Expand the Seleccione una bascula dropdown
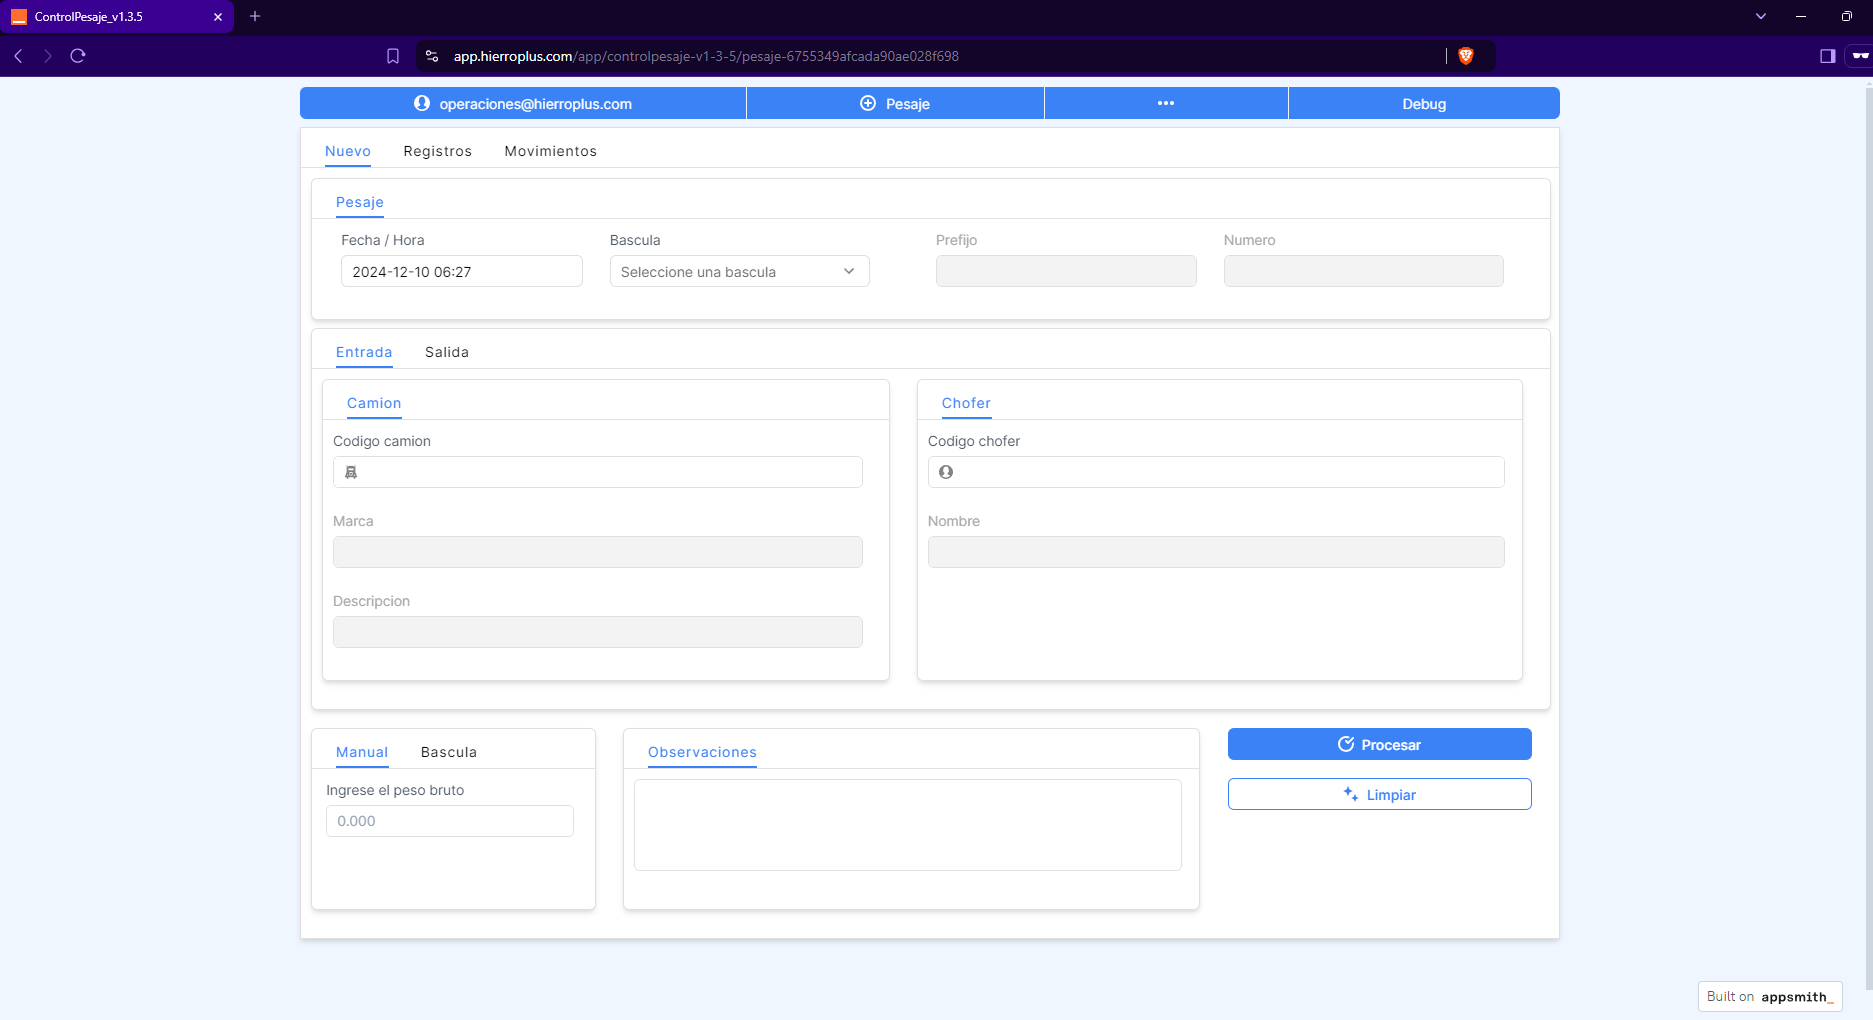 coord(739,272)
